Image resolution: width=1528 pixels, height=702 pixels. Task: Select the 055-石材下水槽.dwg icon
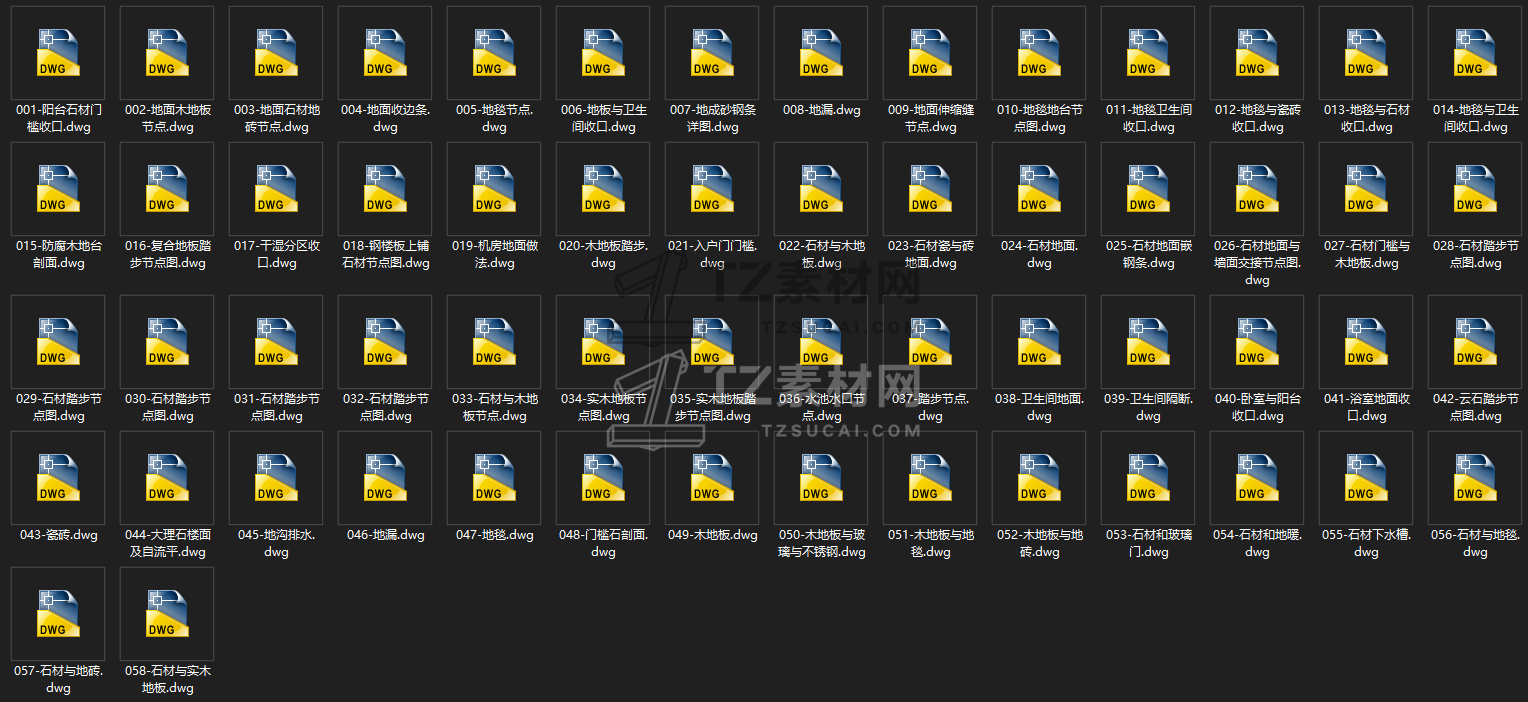click(1366, 478)
